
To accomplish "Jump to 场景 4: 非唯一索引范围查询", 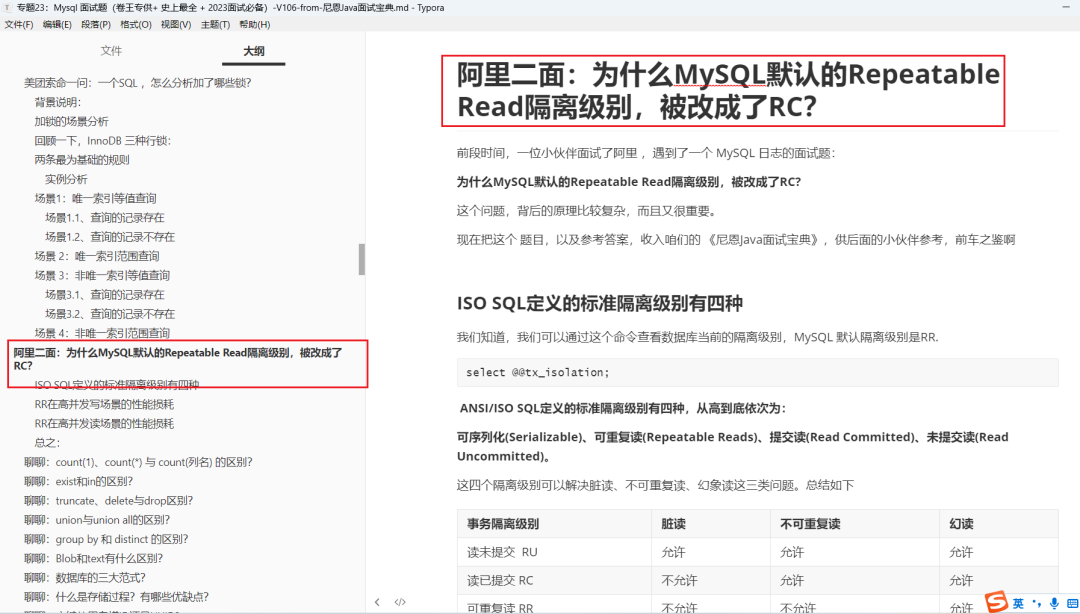I will pos(102,334).
